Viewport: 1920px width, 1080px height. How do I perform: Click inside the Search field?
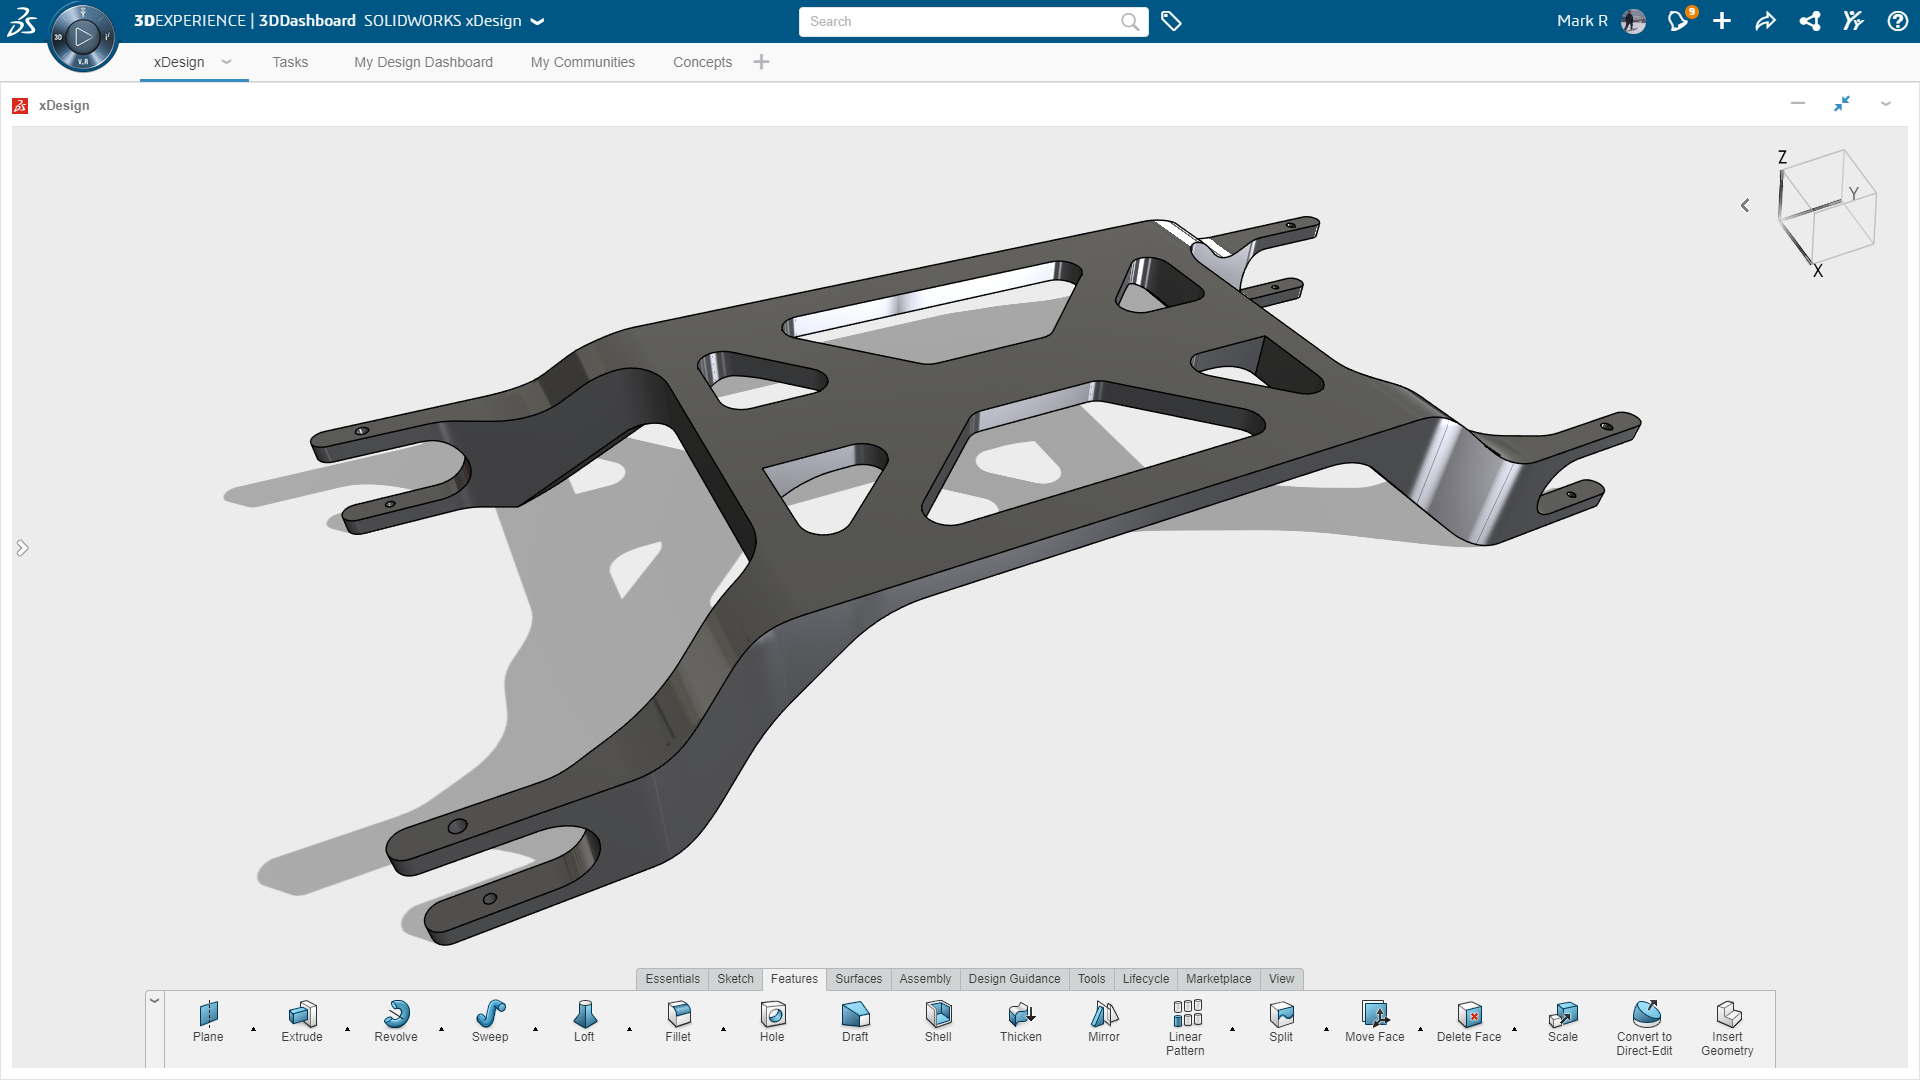tap(960, 21)
